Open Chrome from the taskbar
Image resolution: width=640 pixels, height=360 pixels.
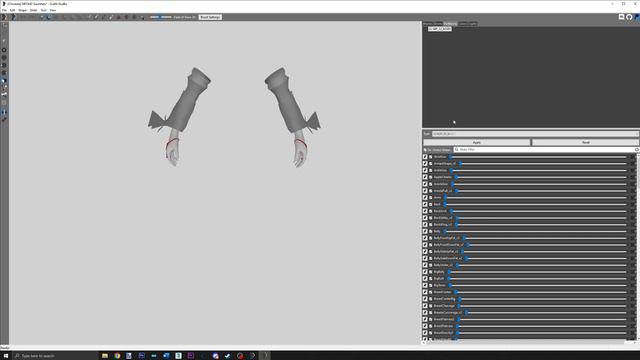(x=117, y=356)
